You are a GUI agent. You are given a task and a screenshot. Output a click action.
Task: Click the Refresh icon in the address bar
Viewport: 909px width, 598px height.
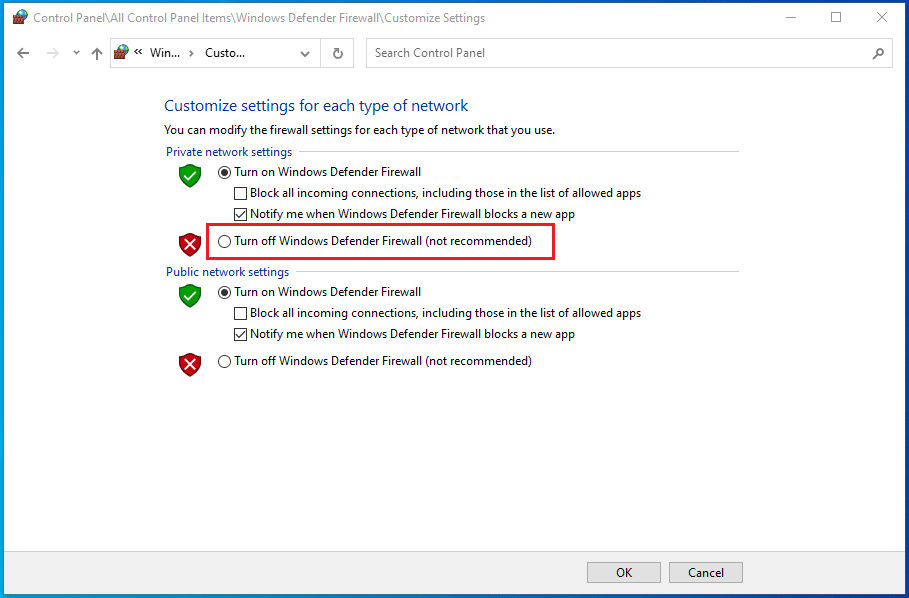pos(337,53)
